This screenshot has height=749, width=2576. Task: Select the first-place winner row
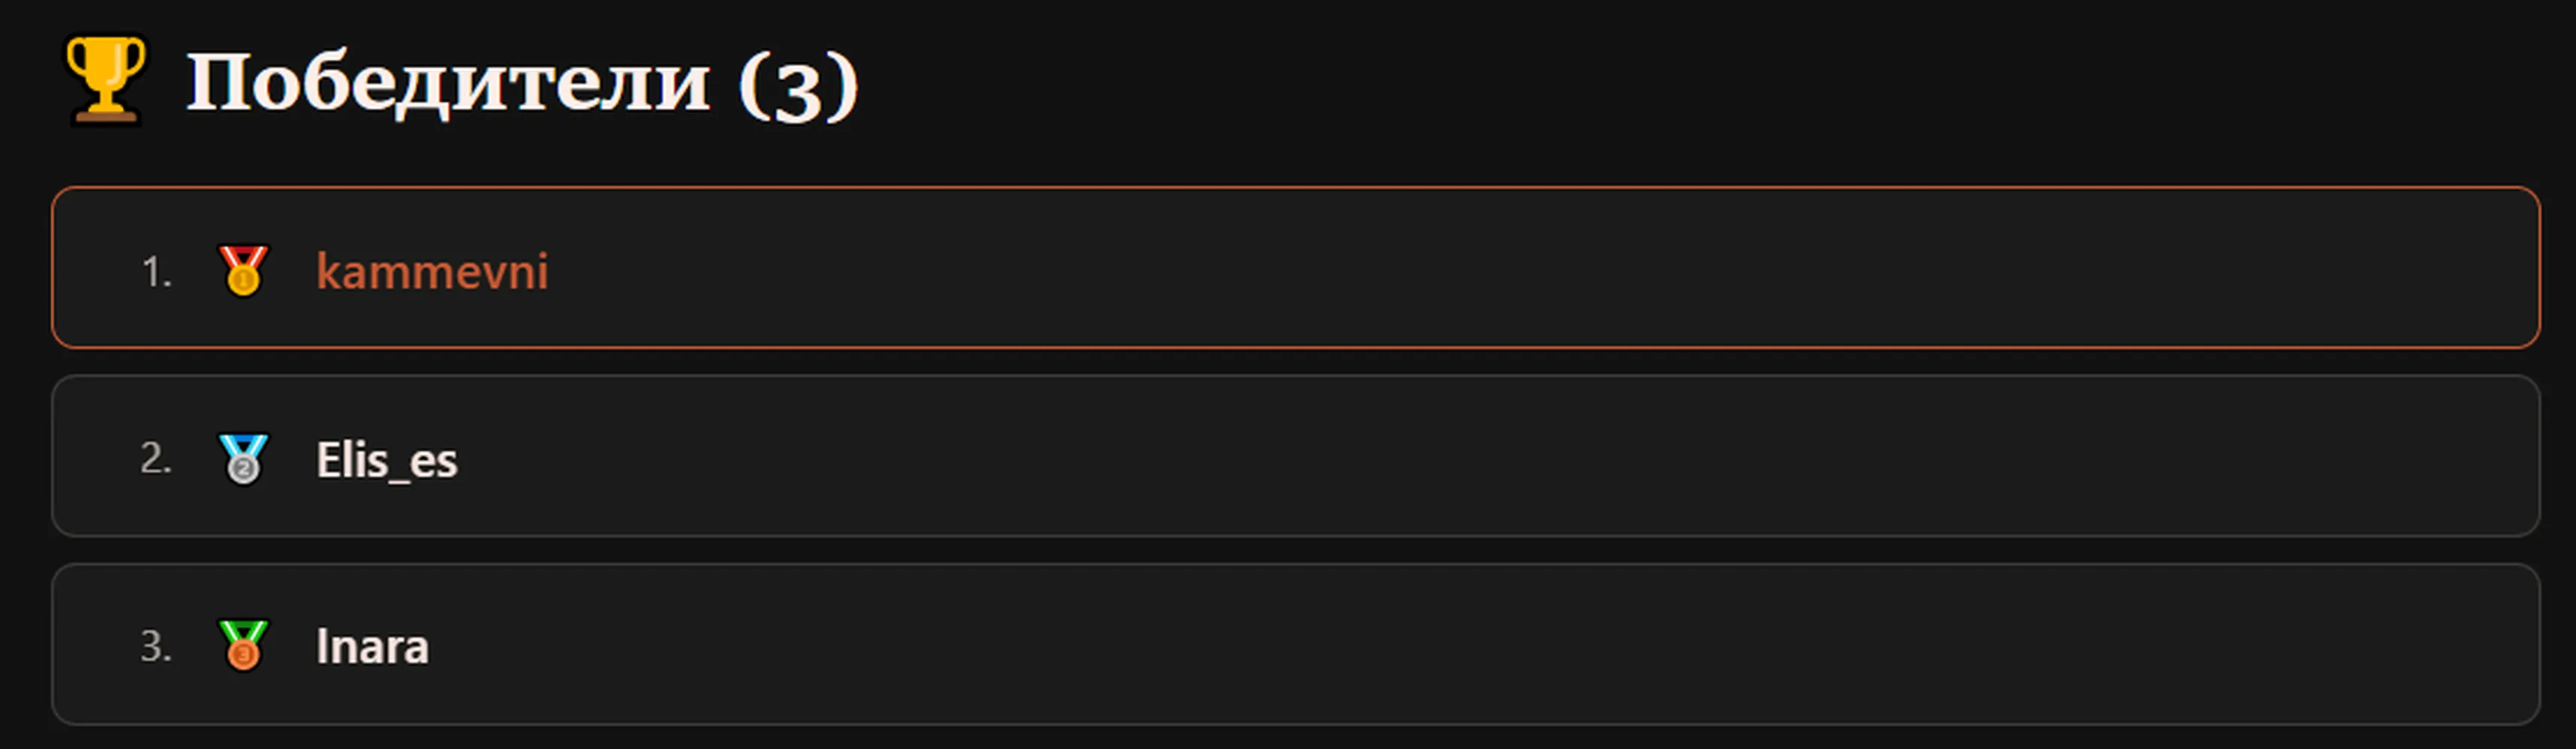(1296, 267)
